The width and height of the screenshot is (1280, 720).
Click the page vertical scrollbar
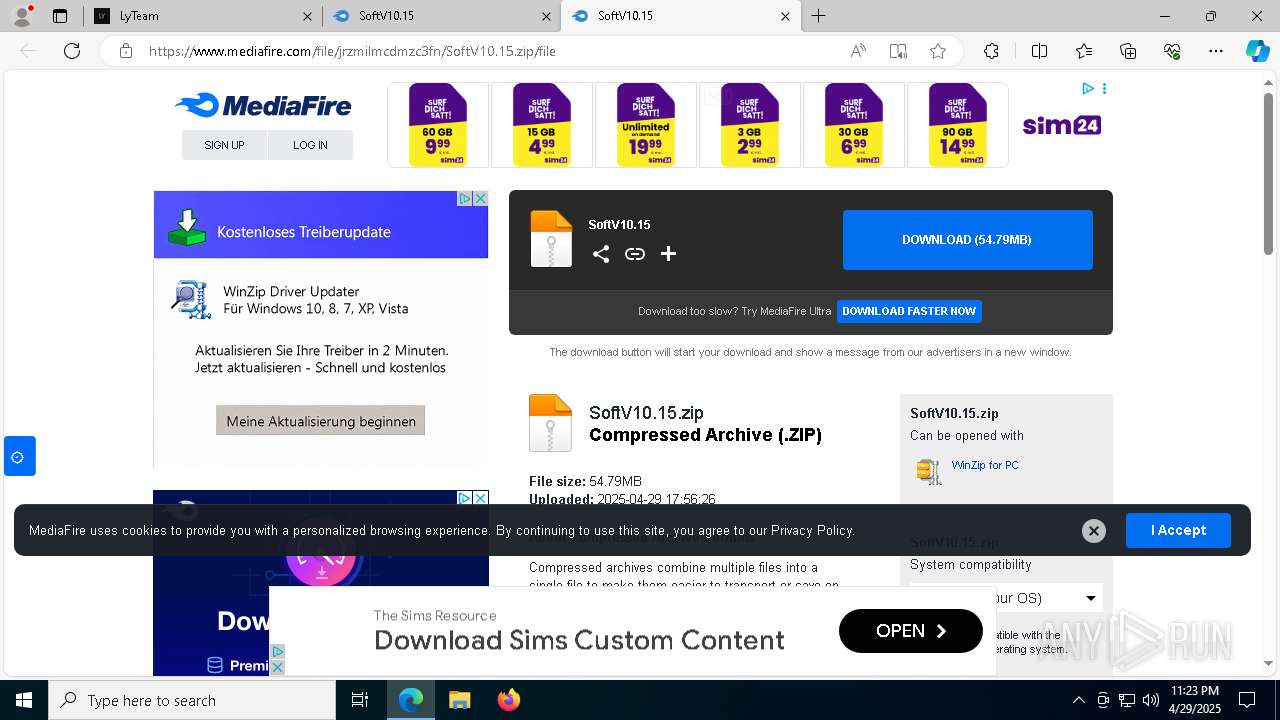pos(1269,175)
